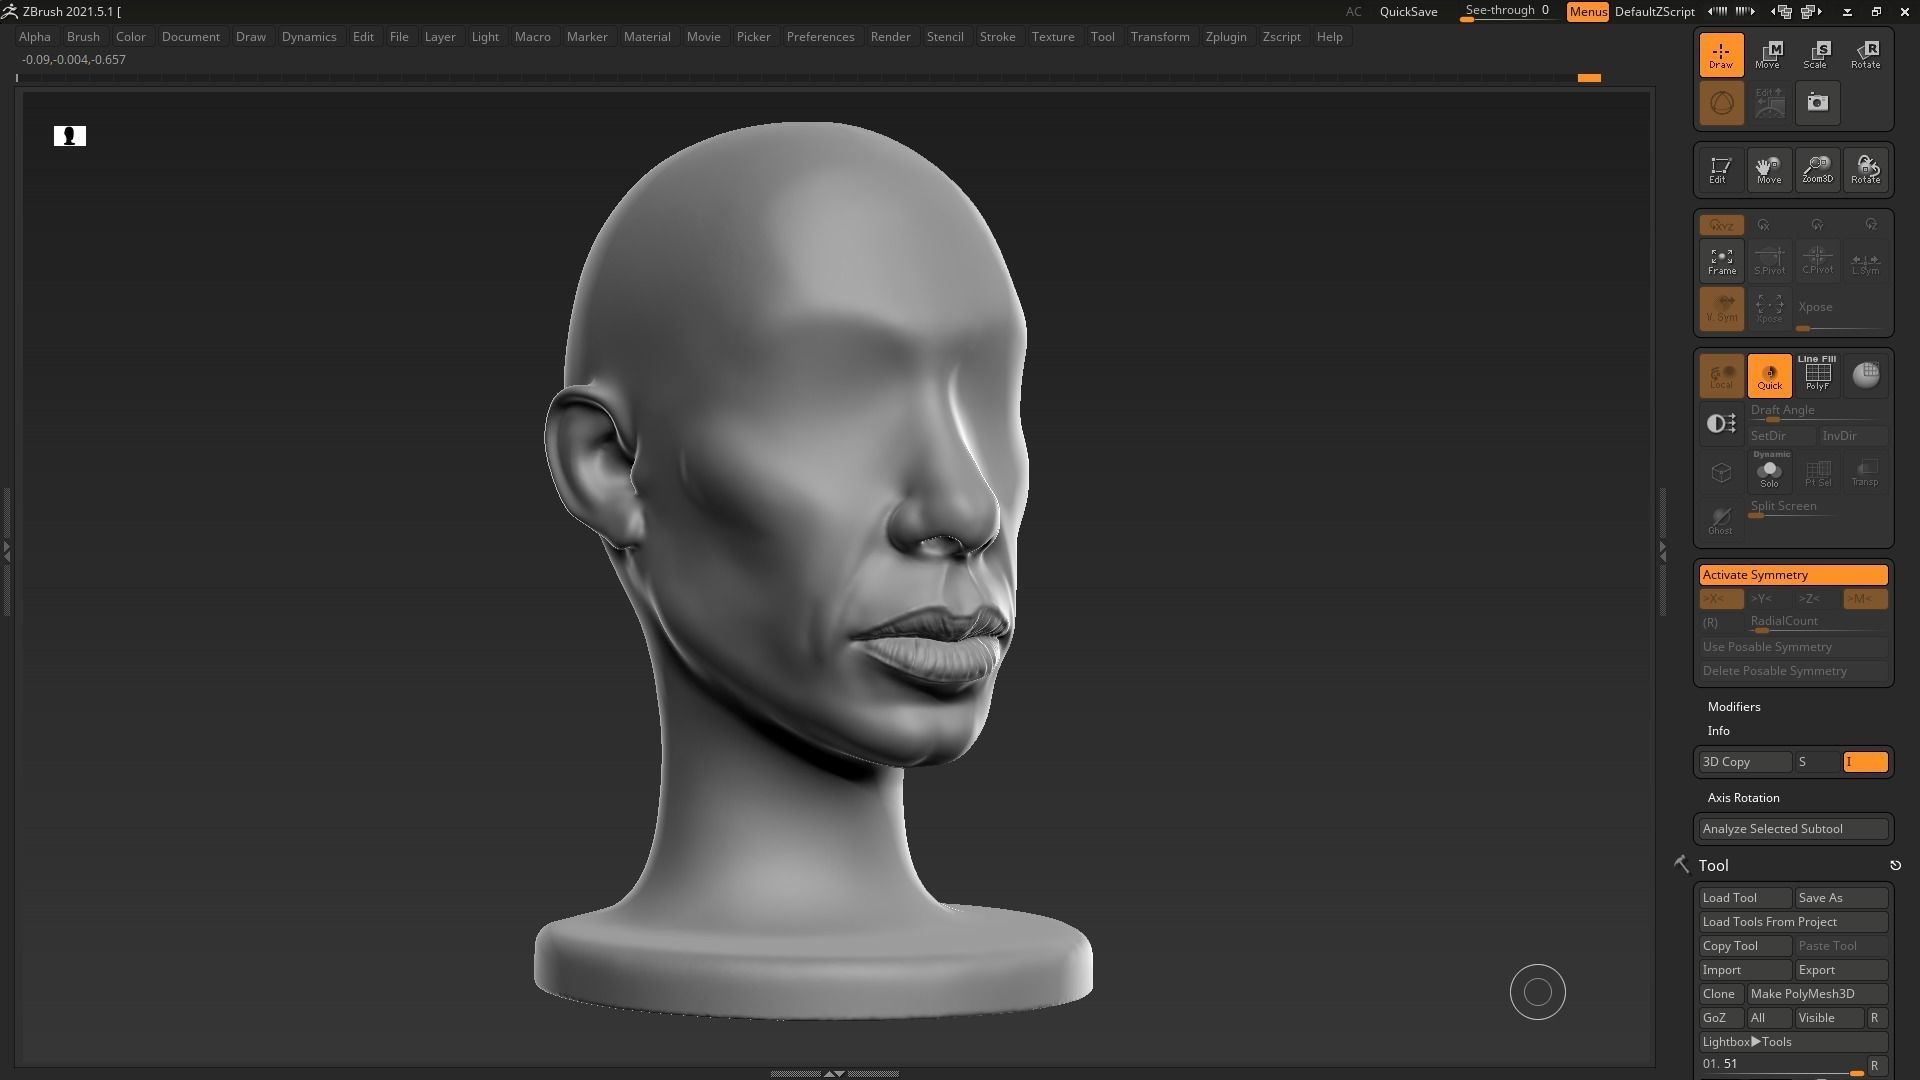Open the Zplugin menu

(1226, 37)
